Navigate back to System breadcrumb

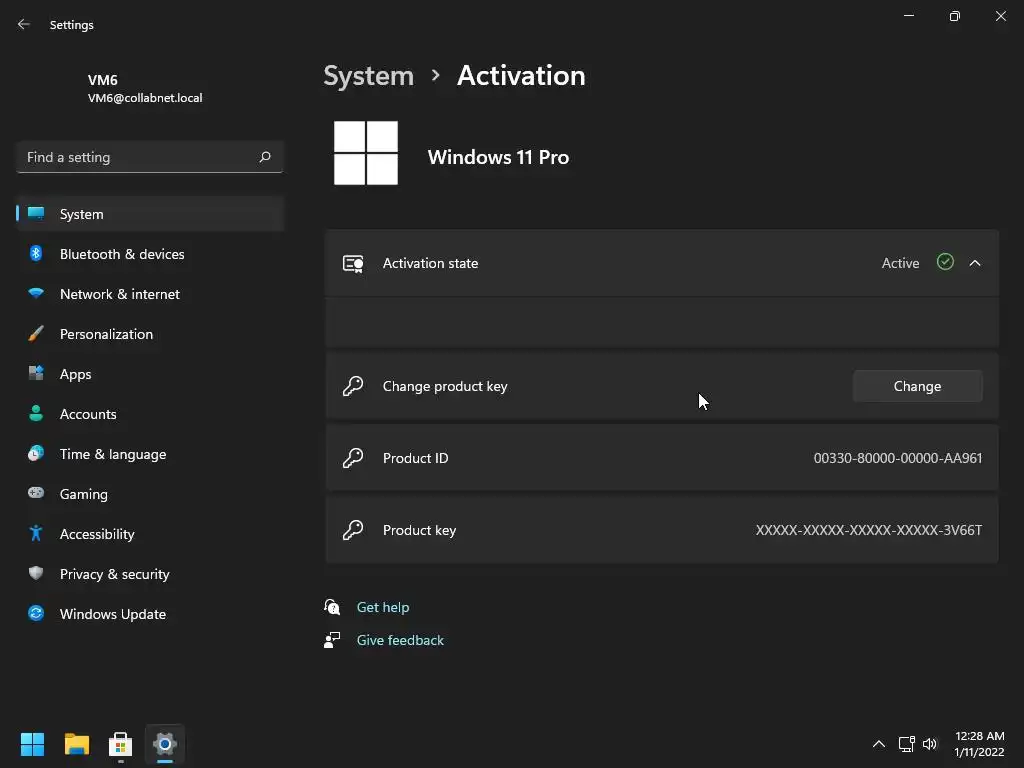click(x=368, y=76)
